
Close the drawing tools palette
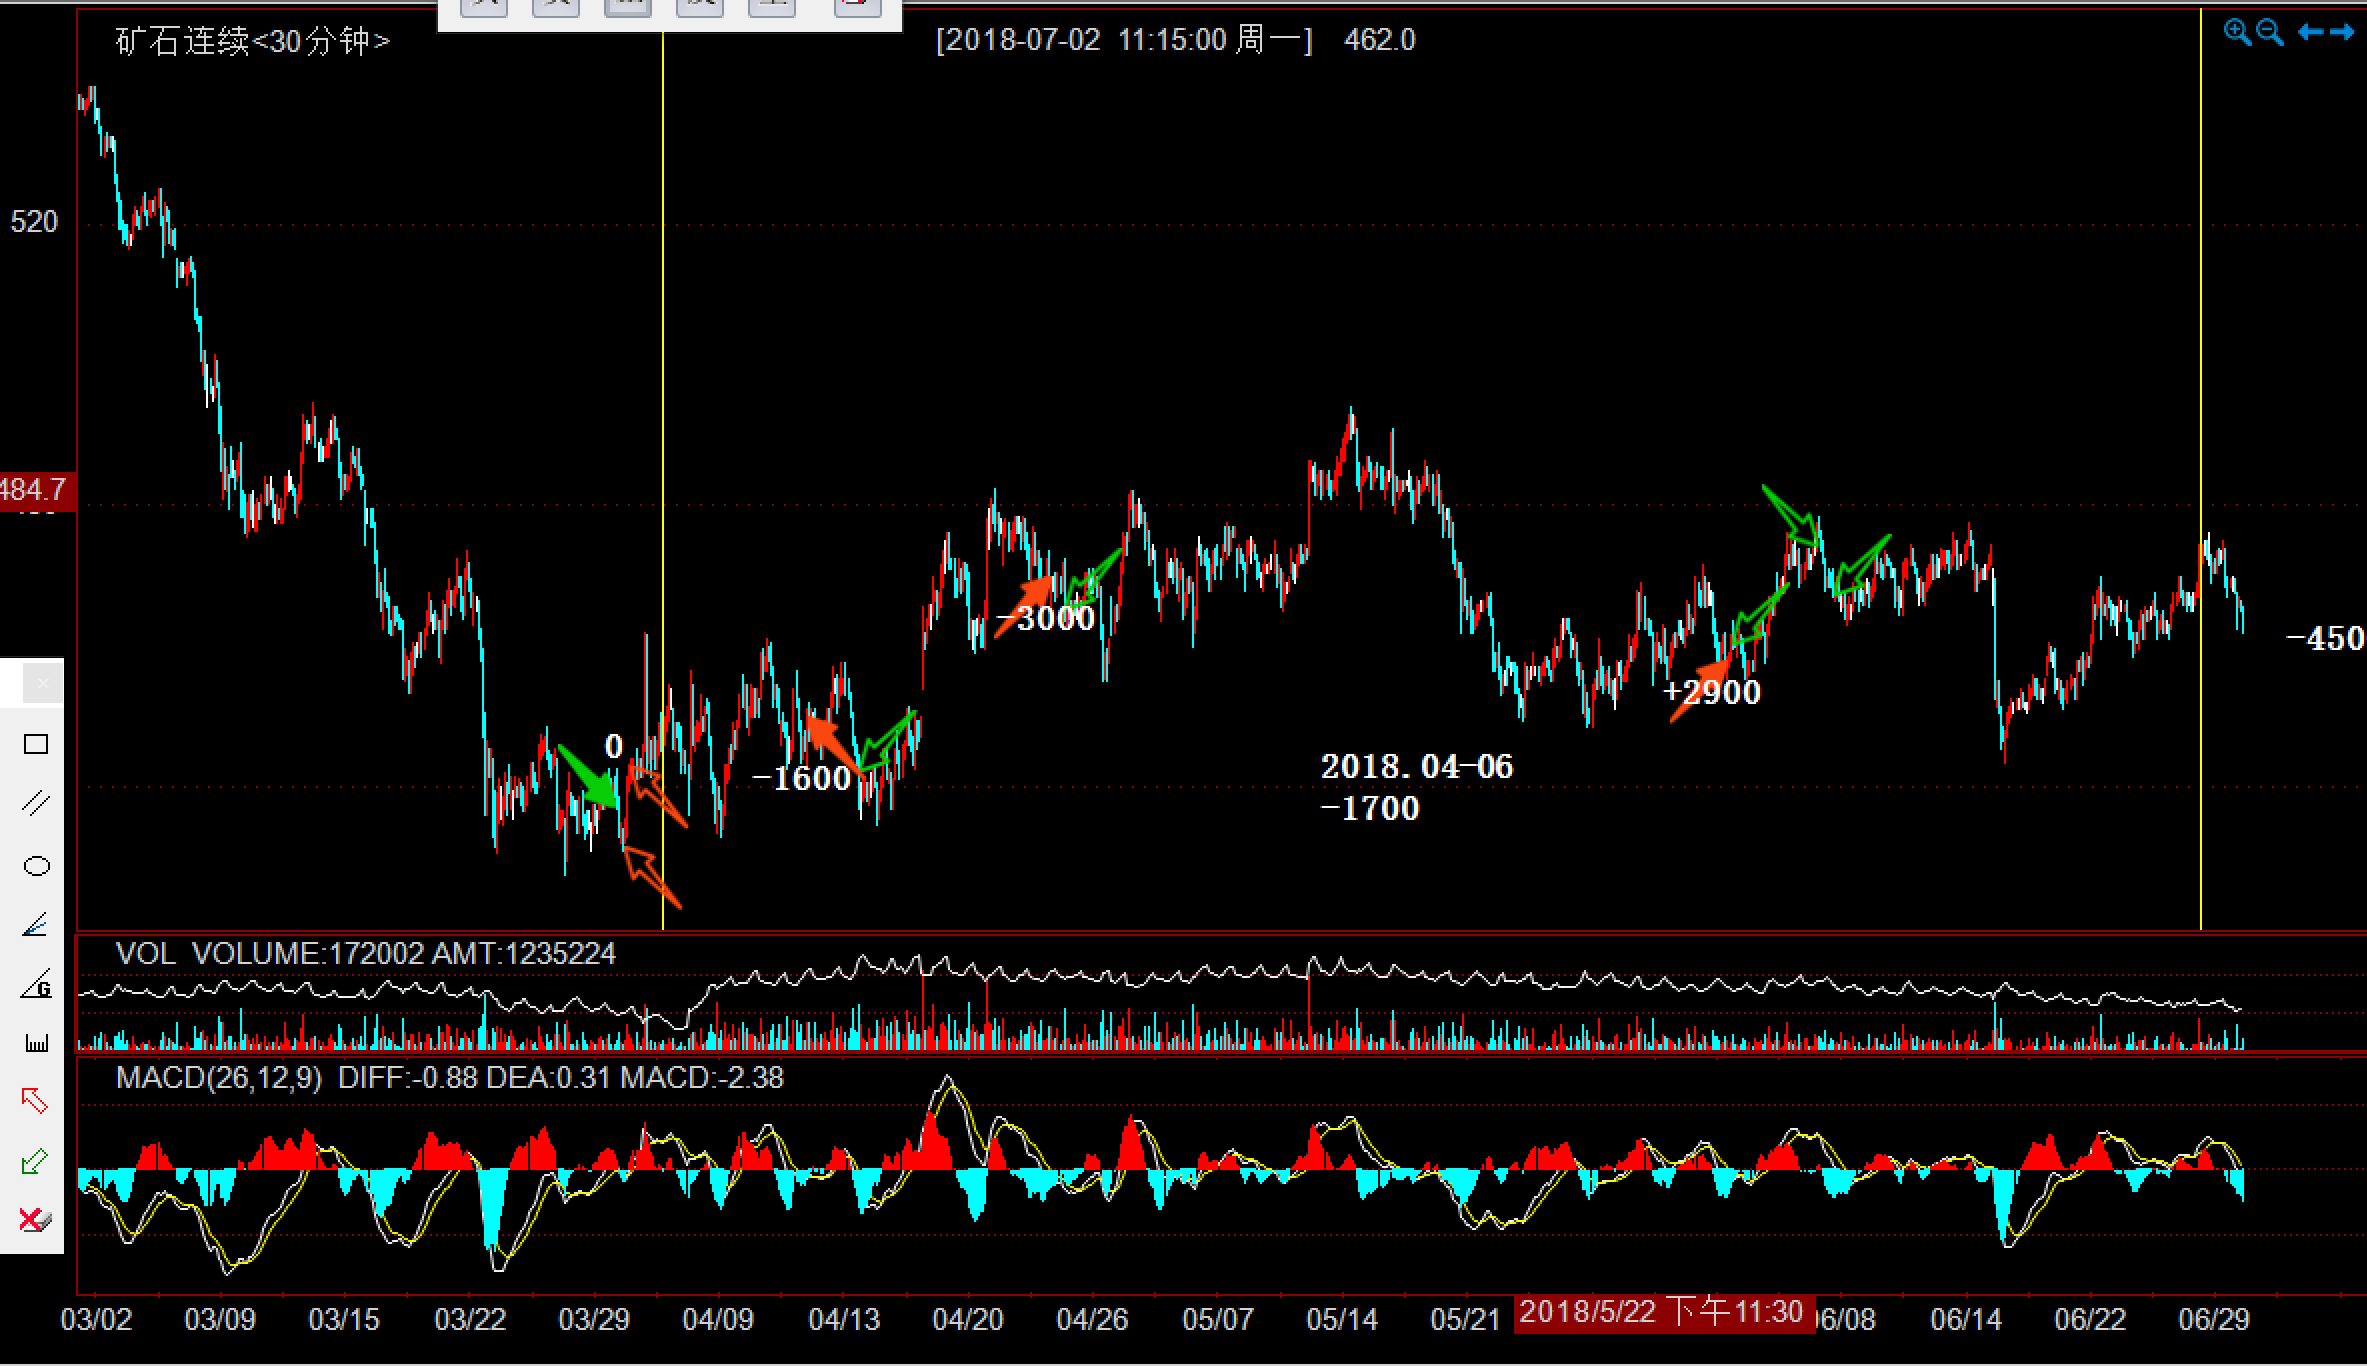43,684
